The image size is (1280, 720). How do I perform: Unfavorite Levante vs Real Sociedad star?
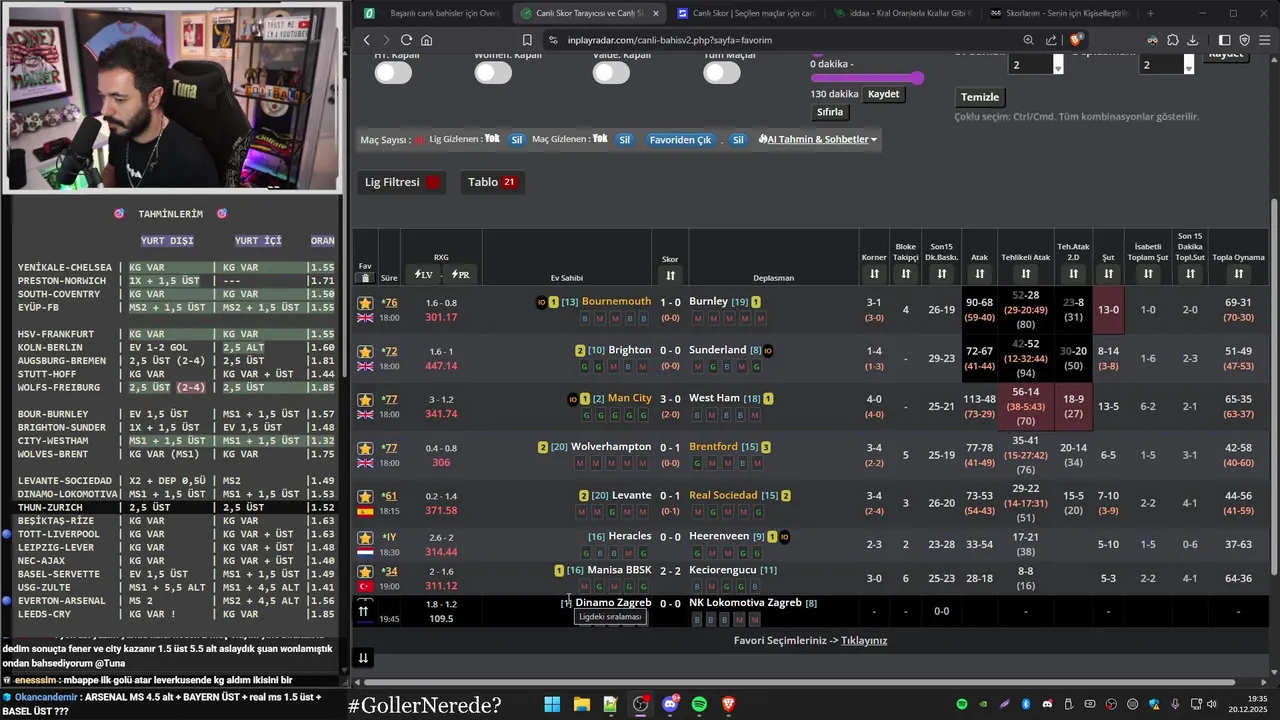click(365, 496)
